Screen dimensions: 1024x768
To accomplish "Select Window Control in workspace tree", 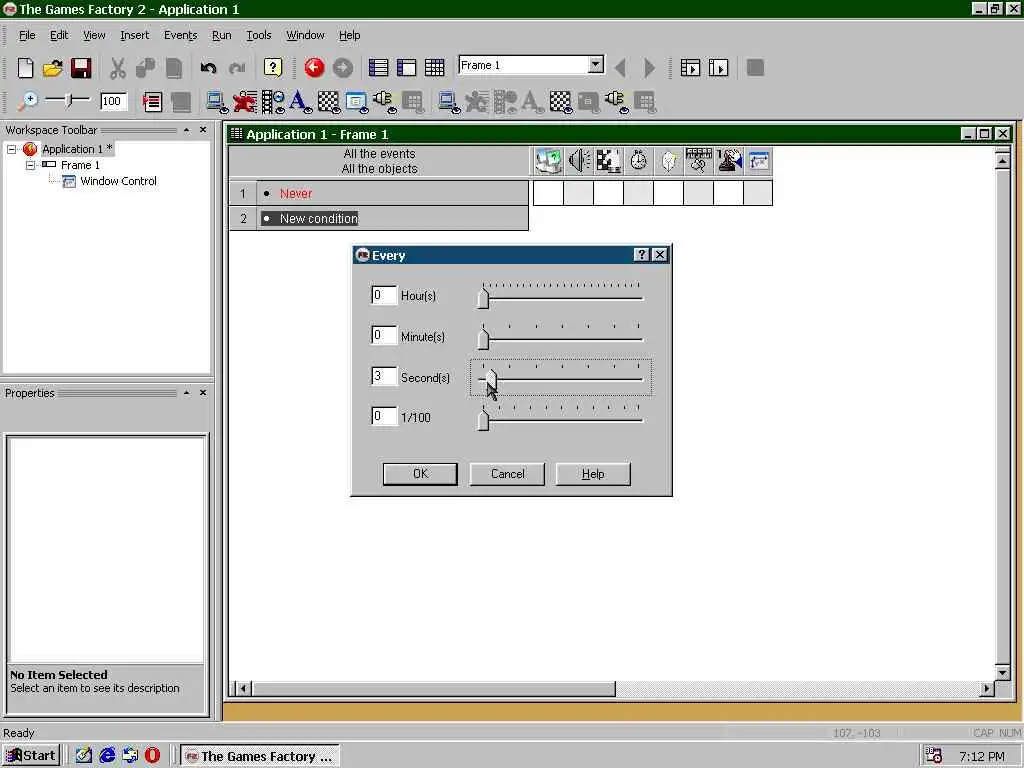I will point(118,182).
